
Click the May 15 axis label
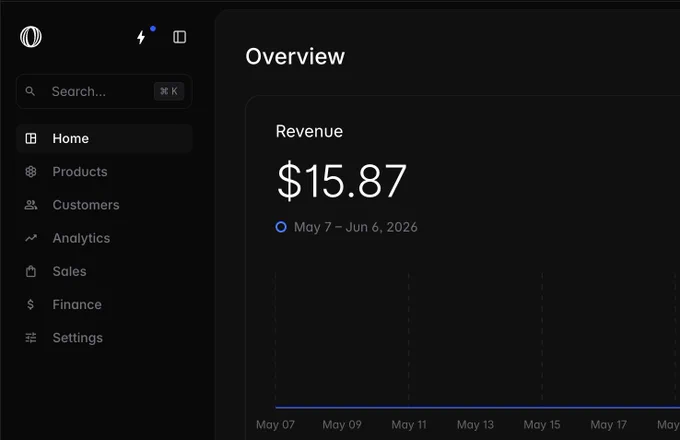click(542, 425)
